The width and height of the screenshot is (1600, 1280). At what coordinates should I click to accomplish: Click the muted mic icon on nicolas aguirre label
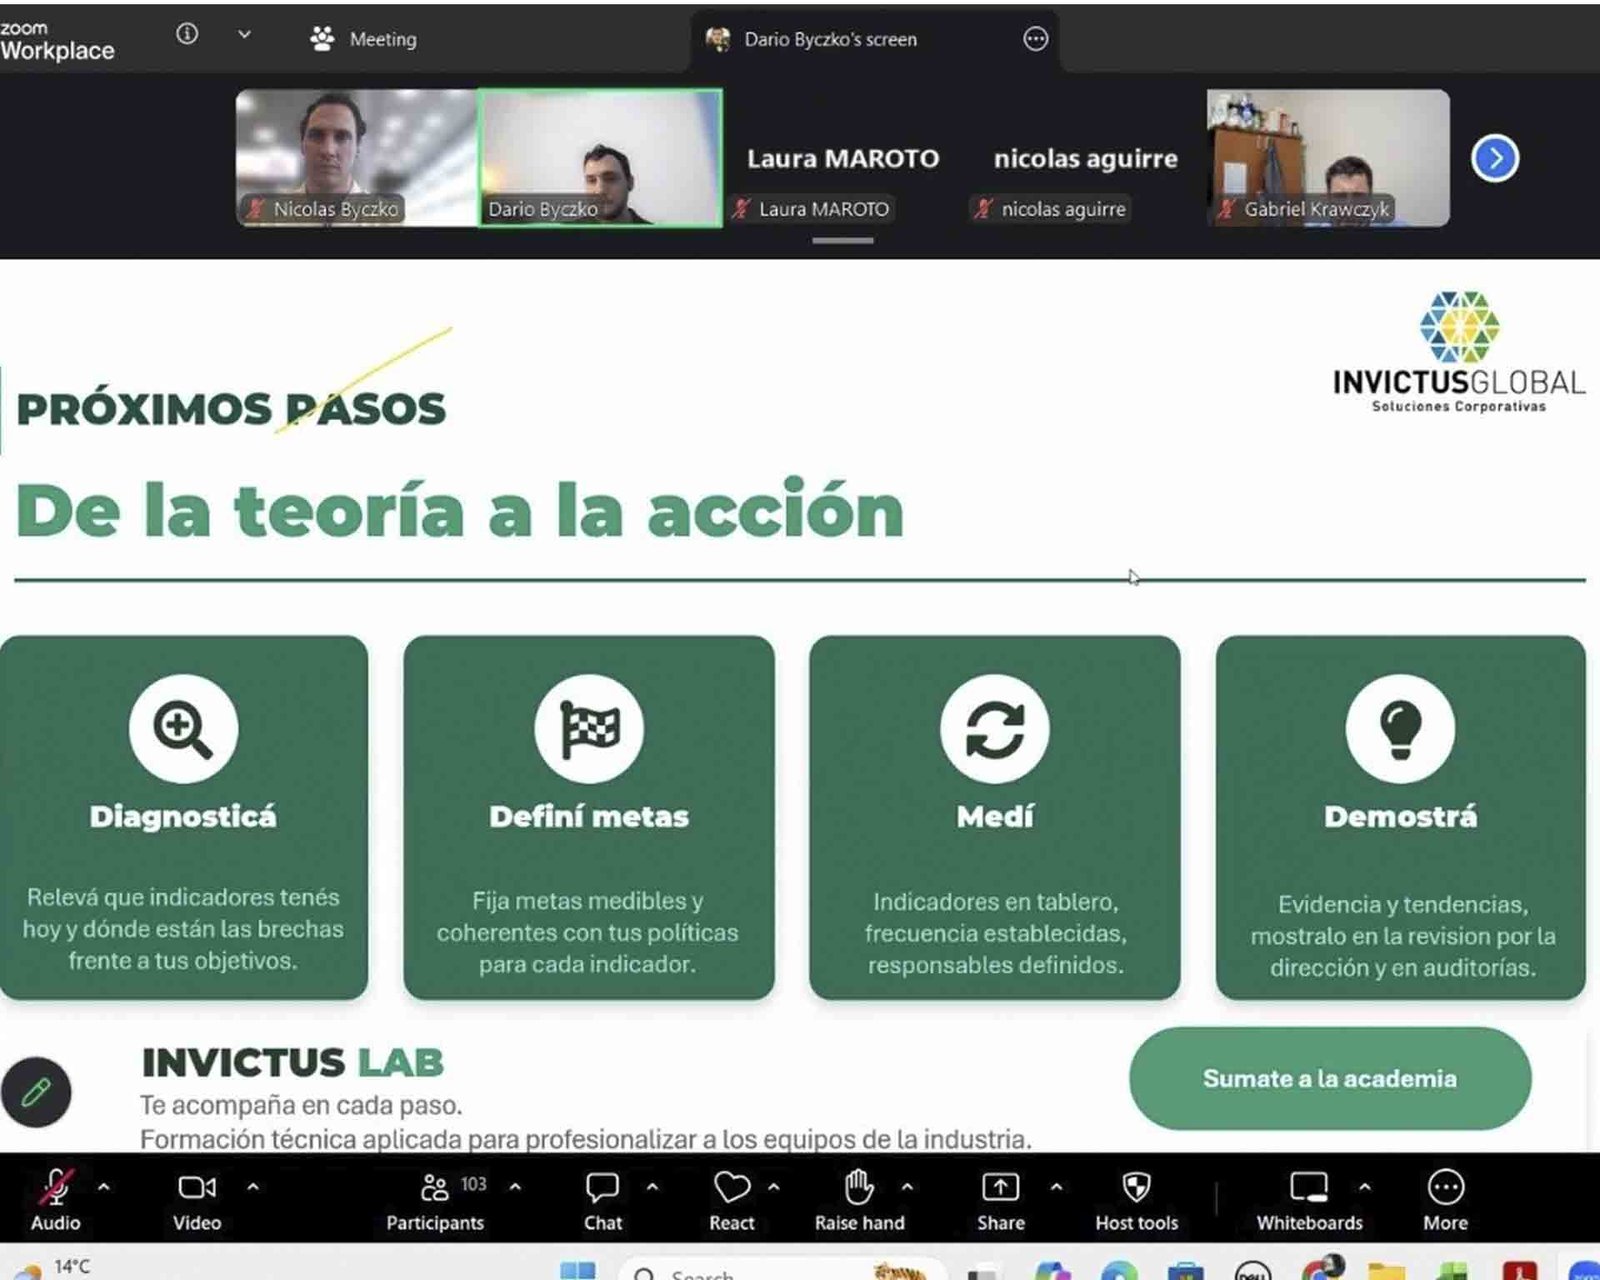coord(984,209)
